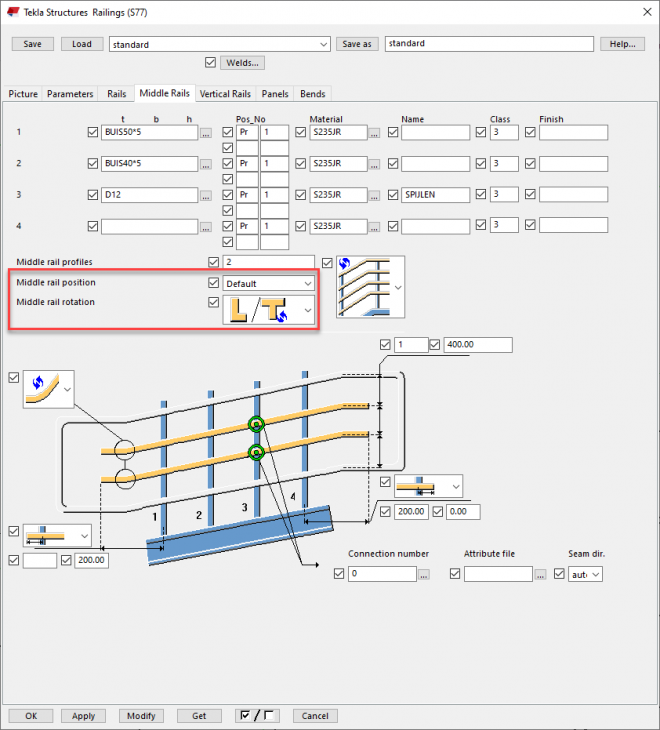Toggle Connection number checkbox
Screen dimensions: 660x730
(x=339, y=574)
